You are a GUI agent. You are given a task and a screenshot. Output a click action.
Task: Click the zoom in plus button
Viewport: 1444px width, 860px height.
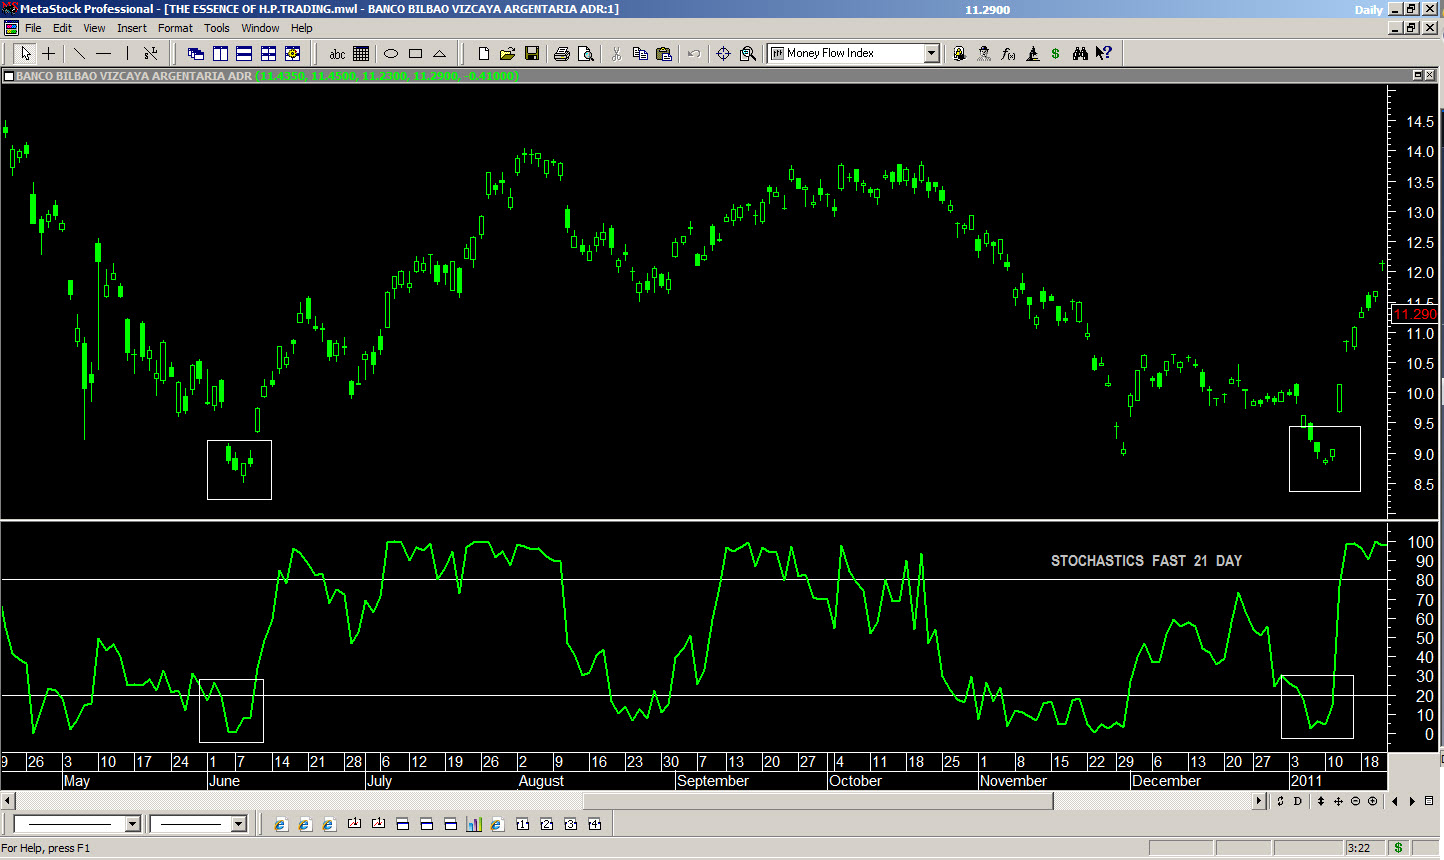tap(1372, 801)
